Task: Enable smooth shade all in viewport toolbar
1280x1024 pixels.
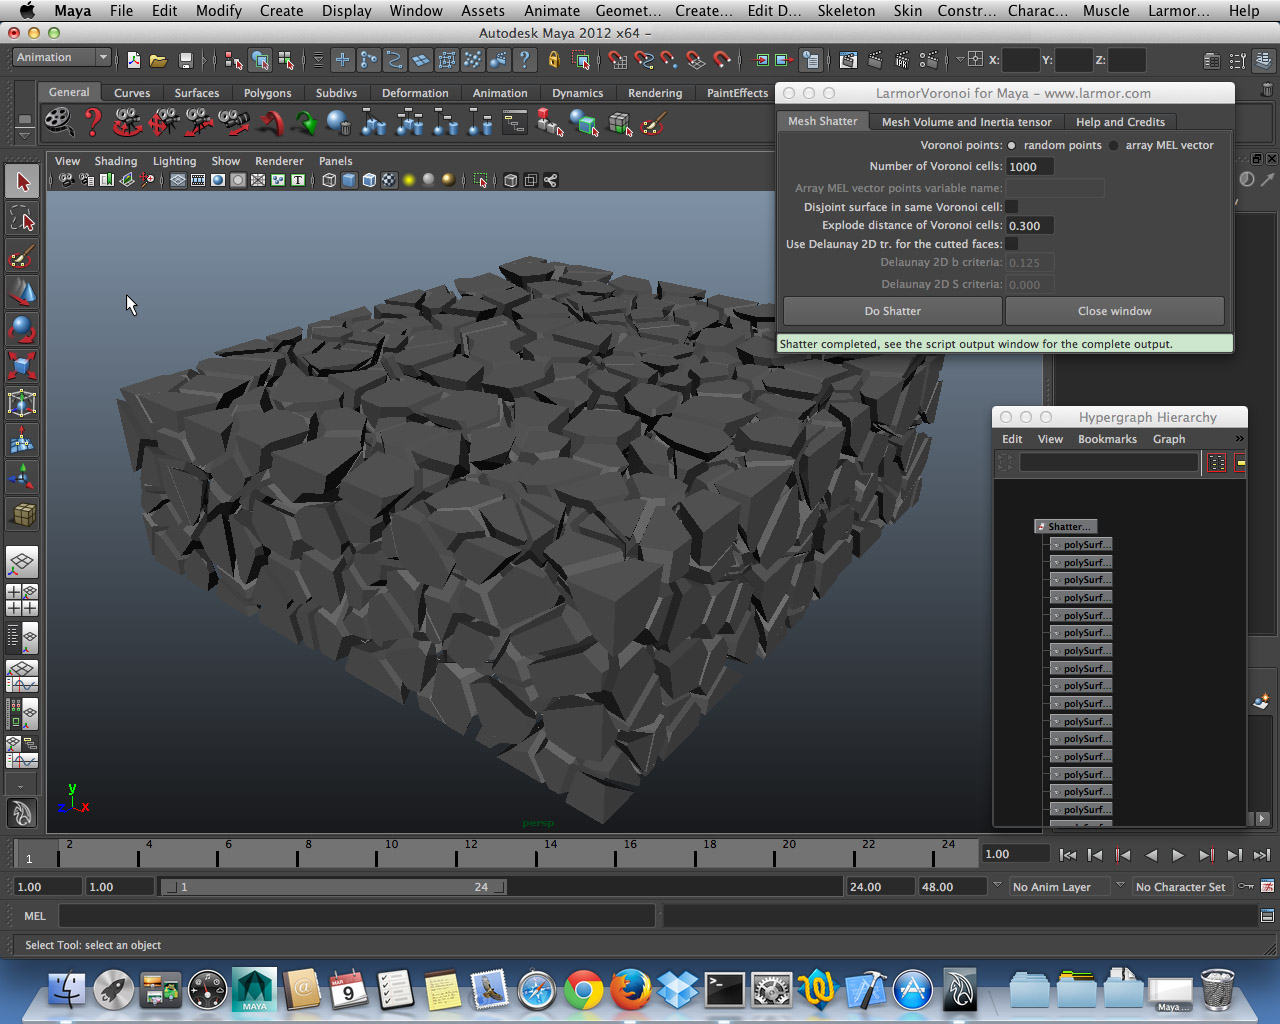Action: coord(349,180)
